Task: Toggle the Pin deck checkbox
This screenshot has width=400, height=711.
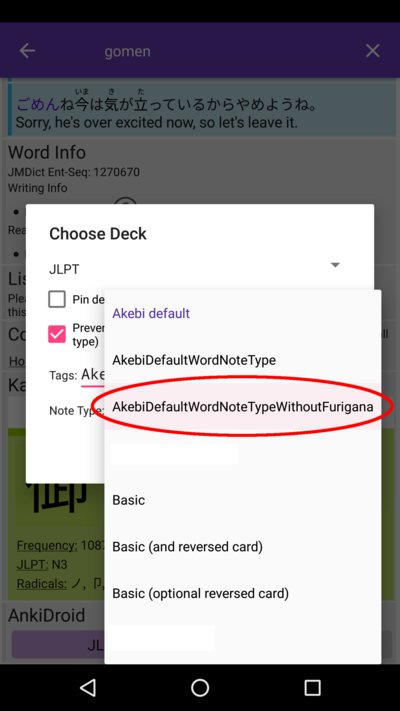Action: coord(57,300)
